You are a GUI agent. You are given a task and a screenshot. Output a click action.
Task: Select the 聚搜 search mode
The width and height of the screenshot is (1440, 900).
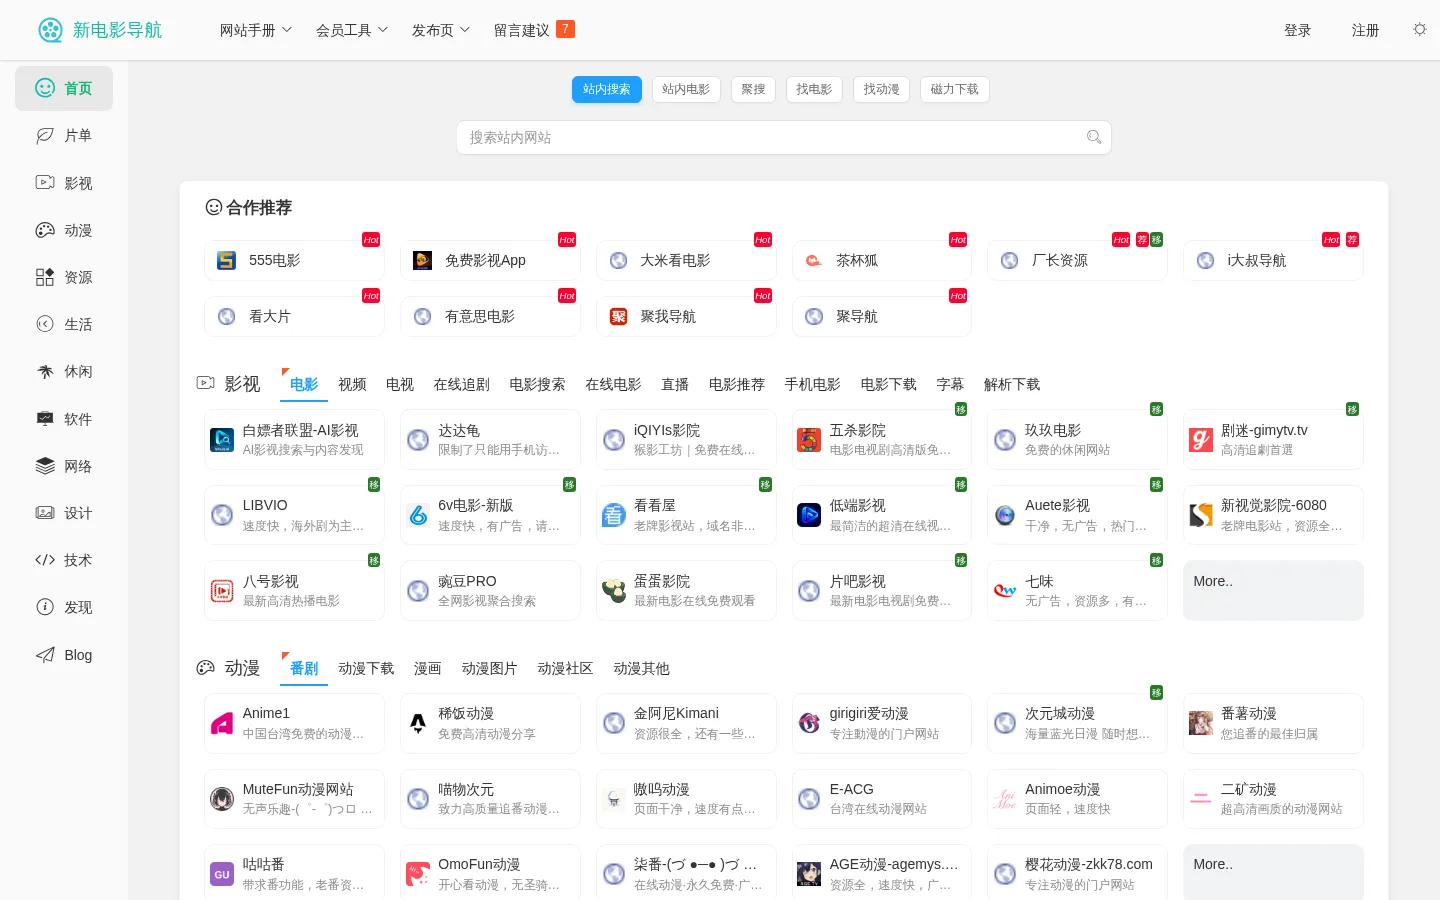(x=754, y=89)
